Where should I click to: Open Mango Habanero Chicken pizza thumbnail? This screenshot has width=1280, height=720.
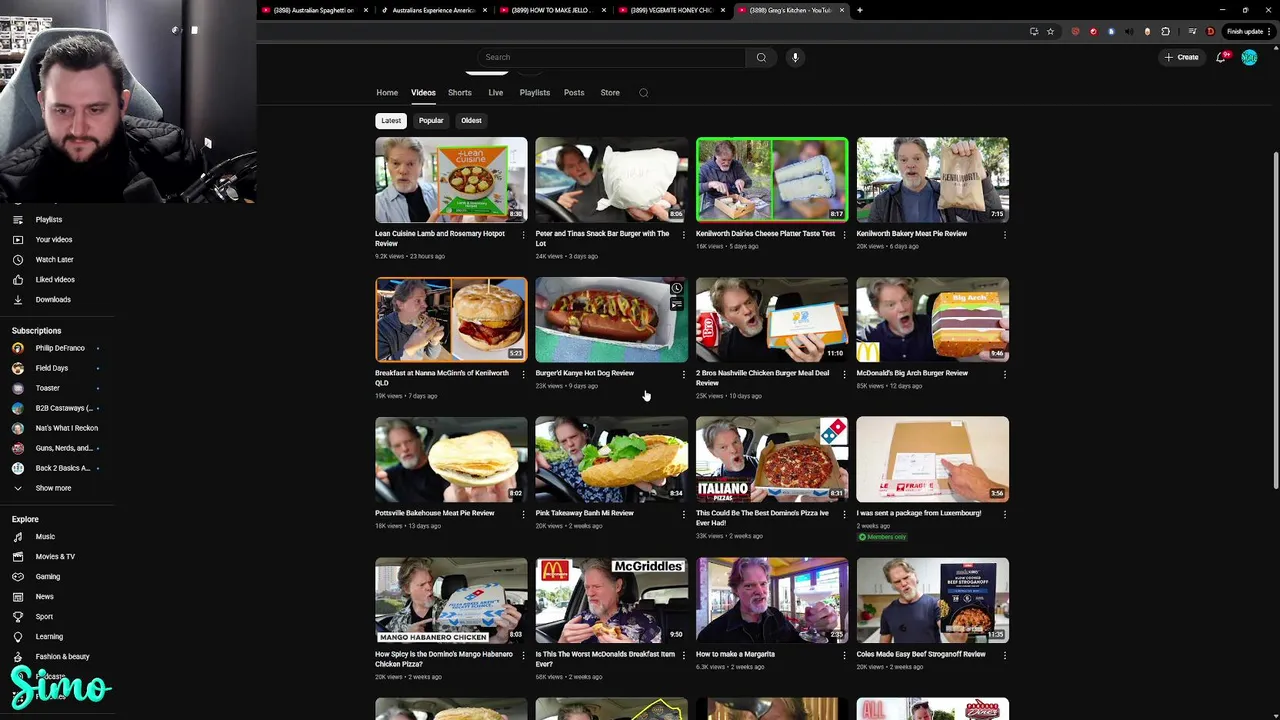[x=451, y=600]
